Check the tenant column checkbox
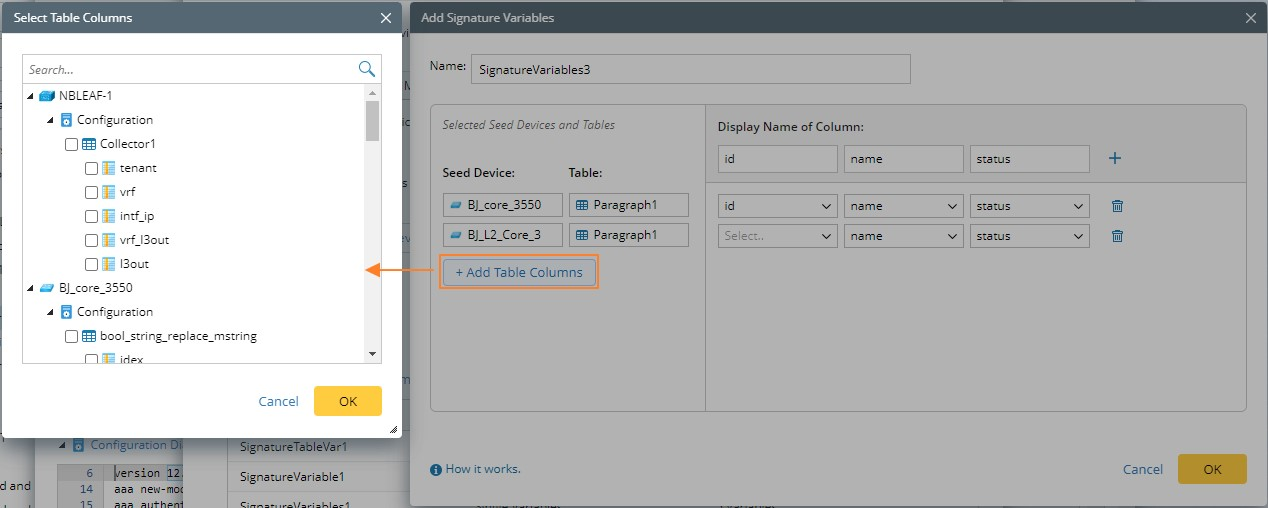Viewport: 1268px width, 508px height. coord(92,168)
